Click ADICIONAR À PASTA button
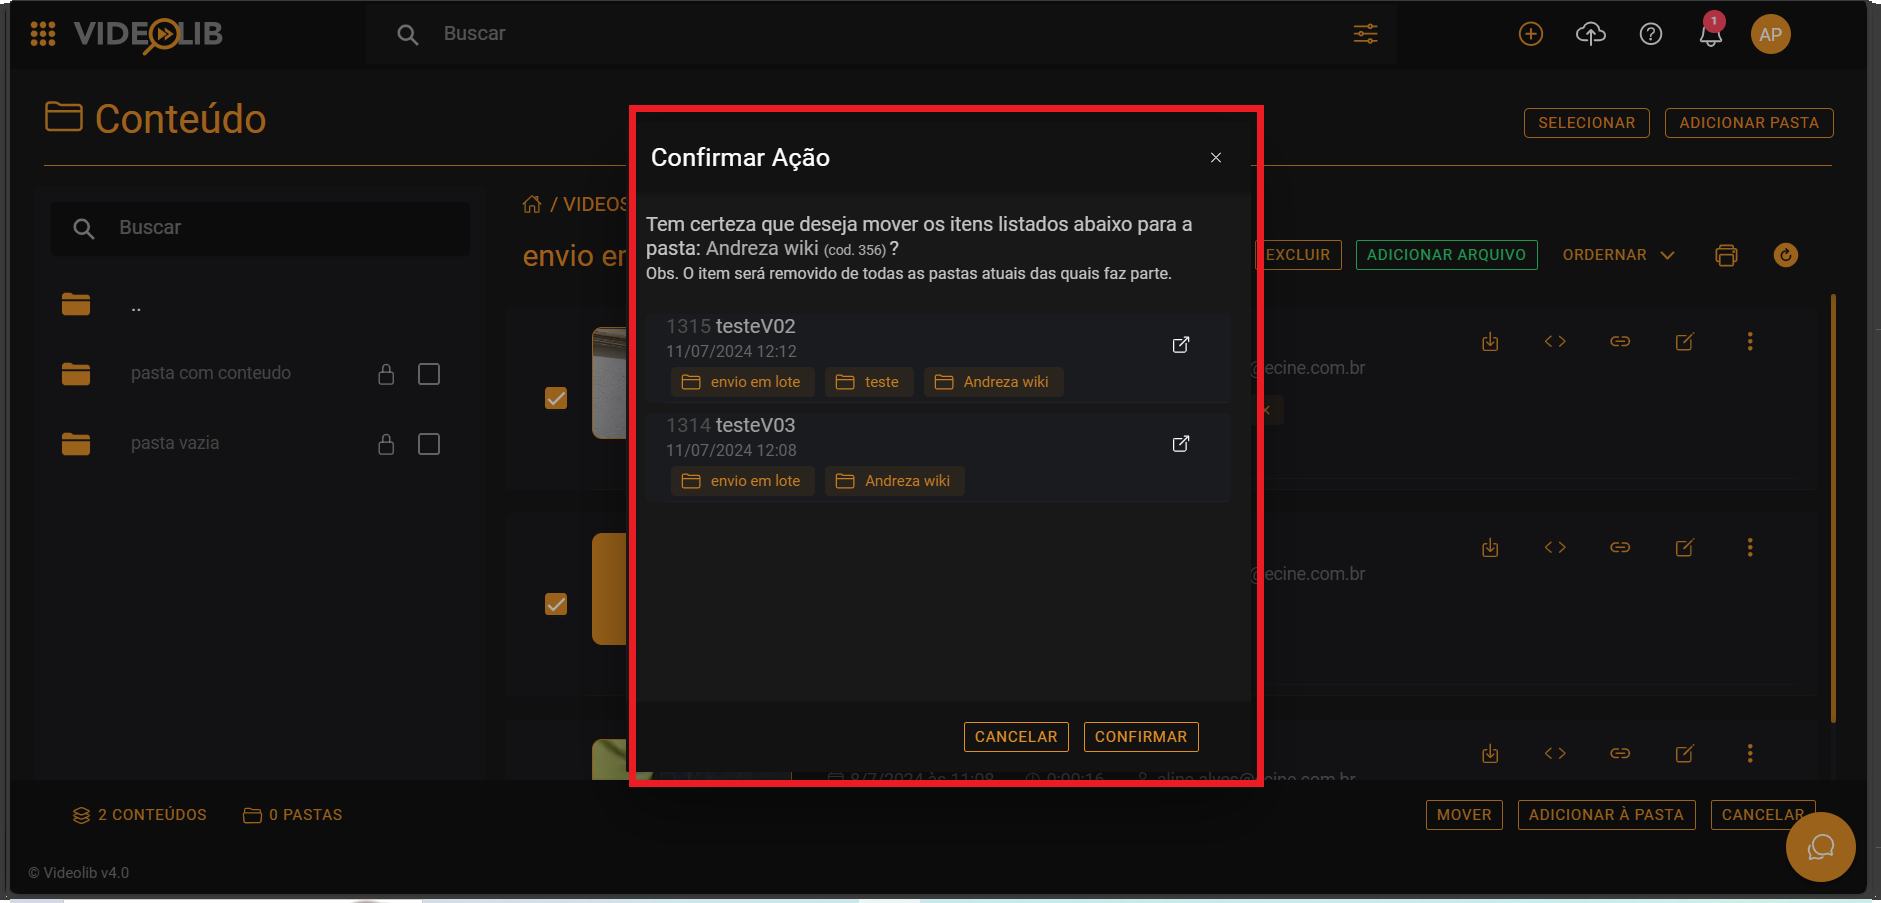This screenshot has height=903, width=1881. 1606,815
